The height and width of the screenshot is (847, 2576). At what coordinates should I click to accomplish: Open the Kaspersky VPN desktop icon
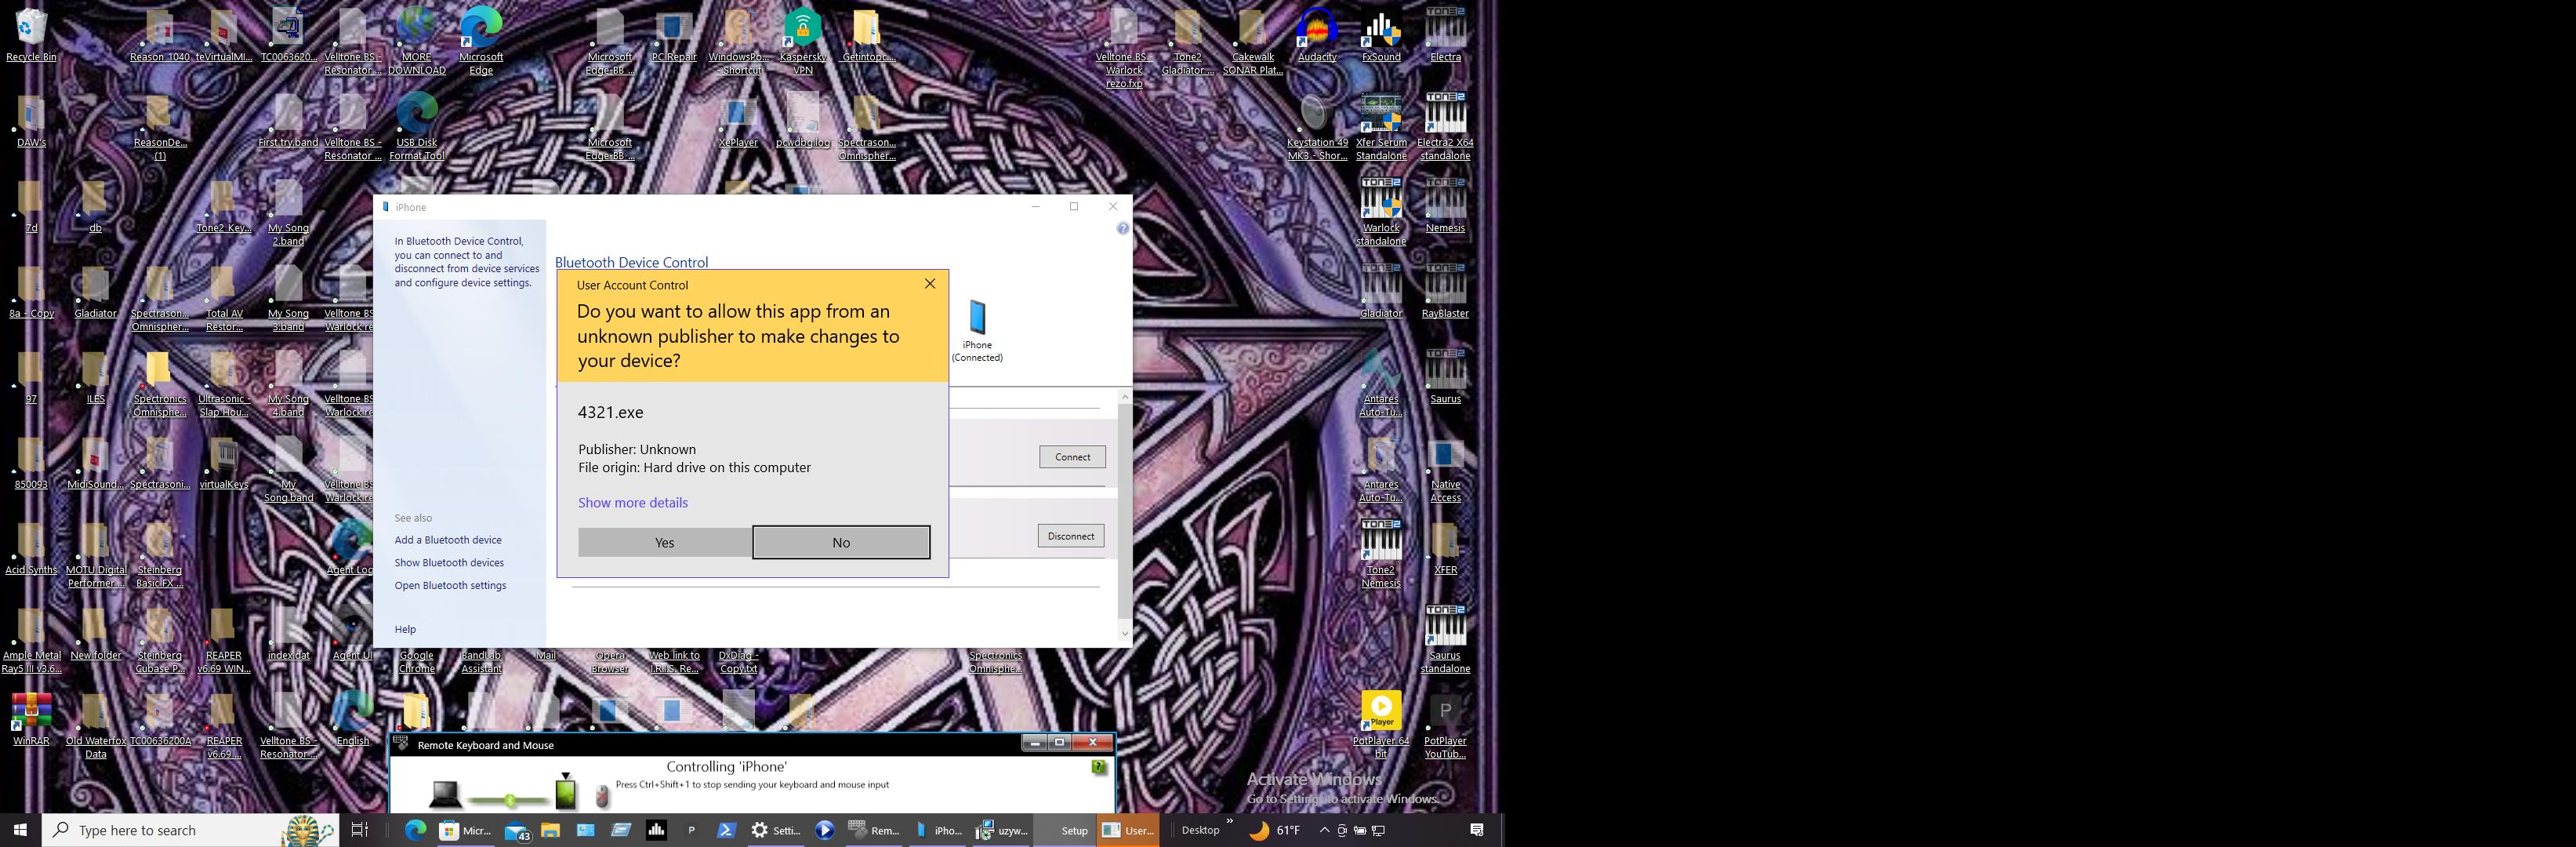(802, 30)
